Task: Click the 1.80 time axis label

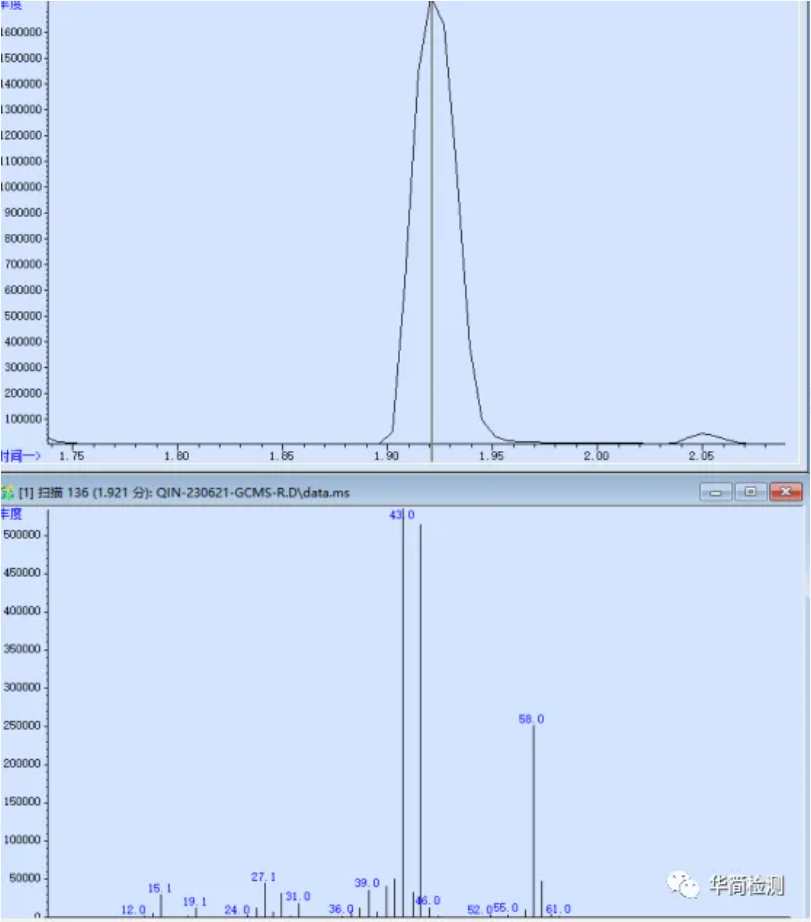Action: tap(176, 456)
